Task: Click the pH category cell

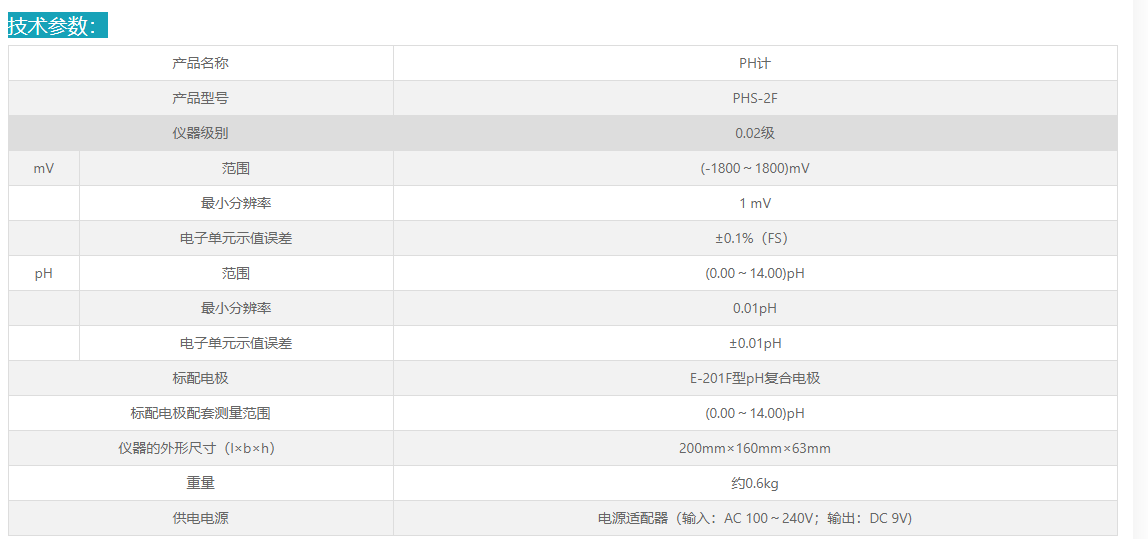Action: tap(44, 273)
